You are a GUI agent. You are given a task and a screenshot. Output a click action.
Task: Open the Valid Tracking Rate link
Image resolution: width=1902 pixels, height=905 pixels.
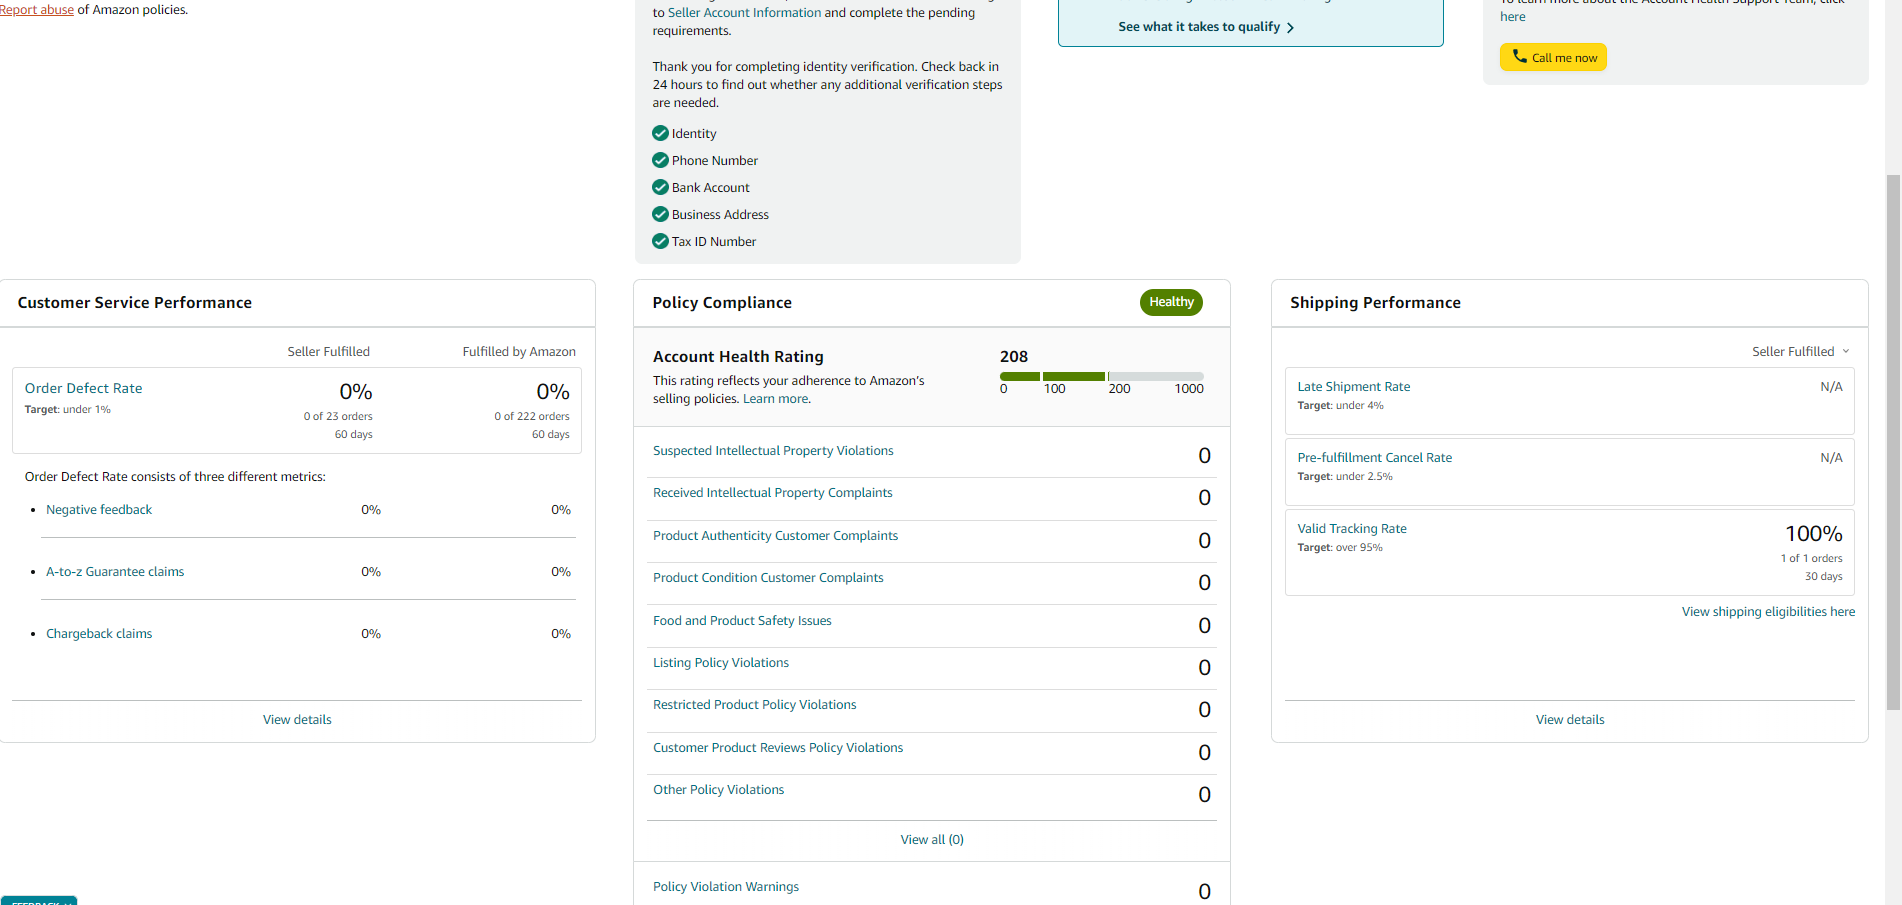pyautogui.click(x=1352, y=529)
